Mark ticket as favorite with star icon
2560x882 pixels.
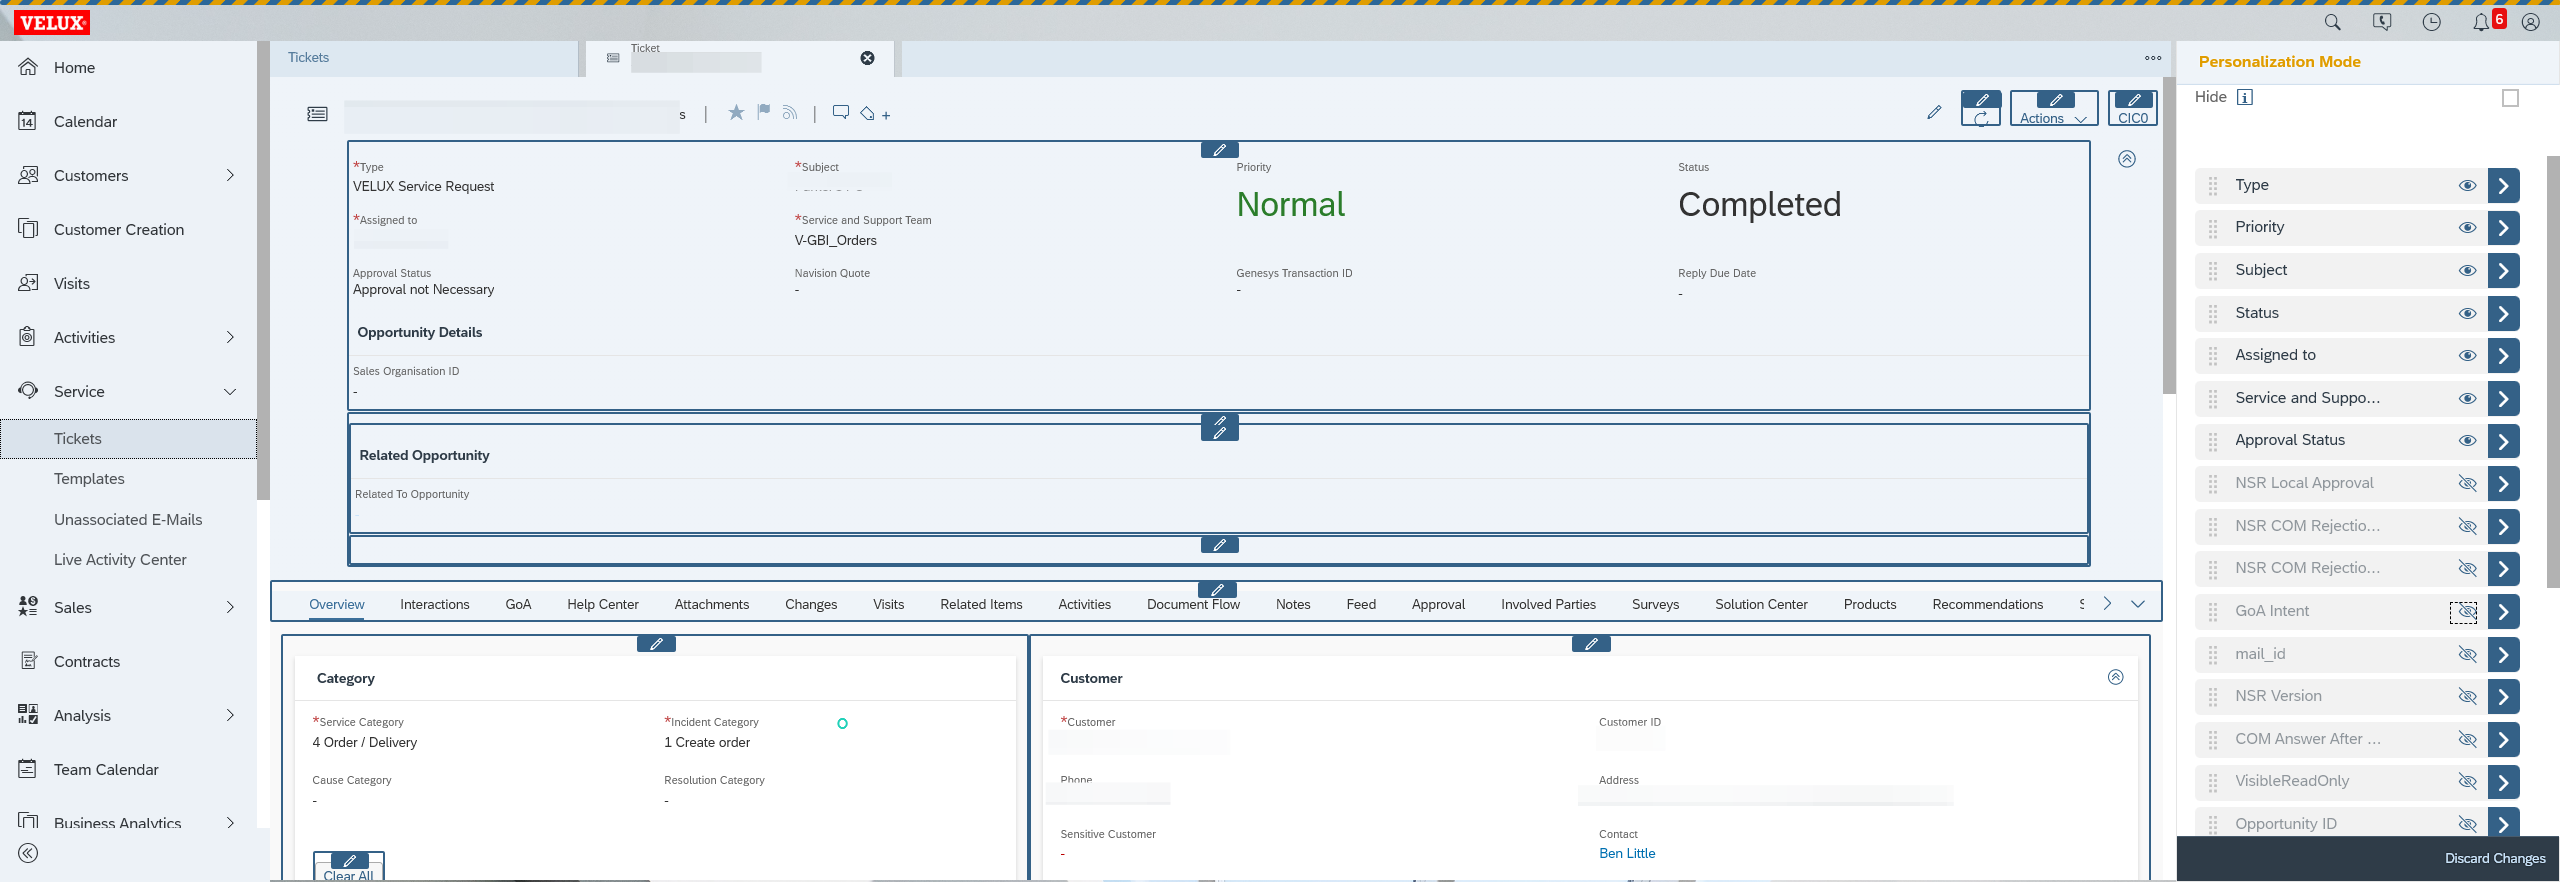(x=736, y=112)
